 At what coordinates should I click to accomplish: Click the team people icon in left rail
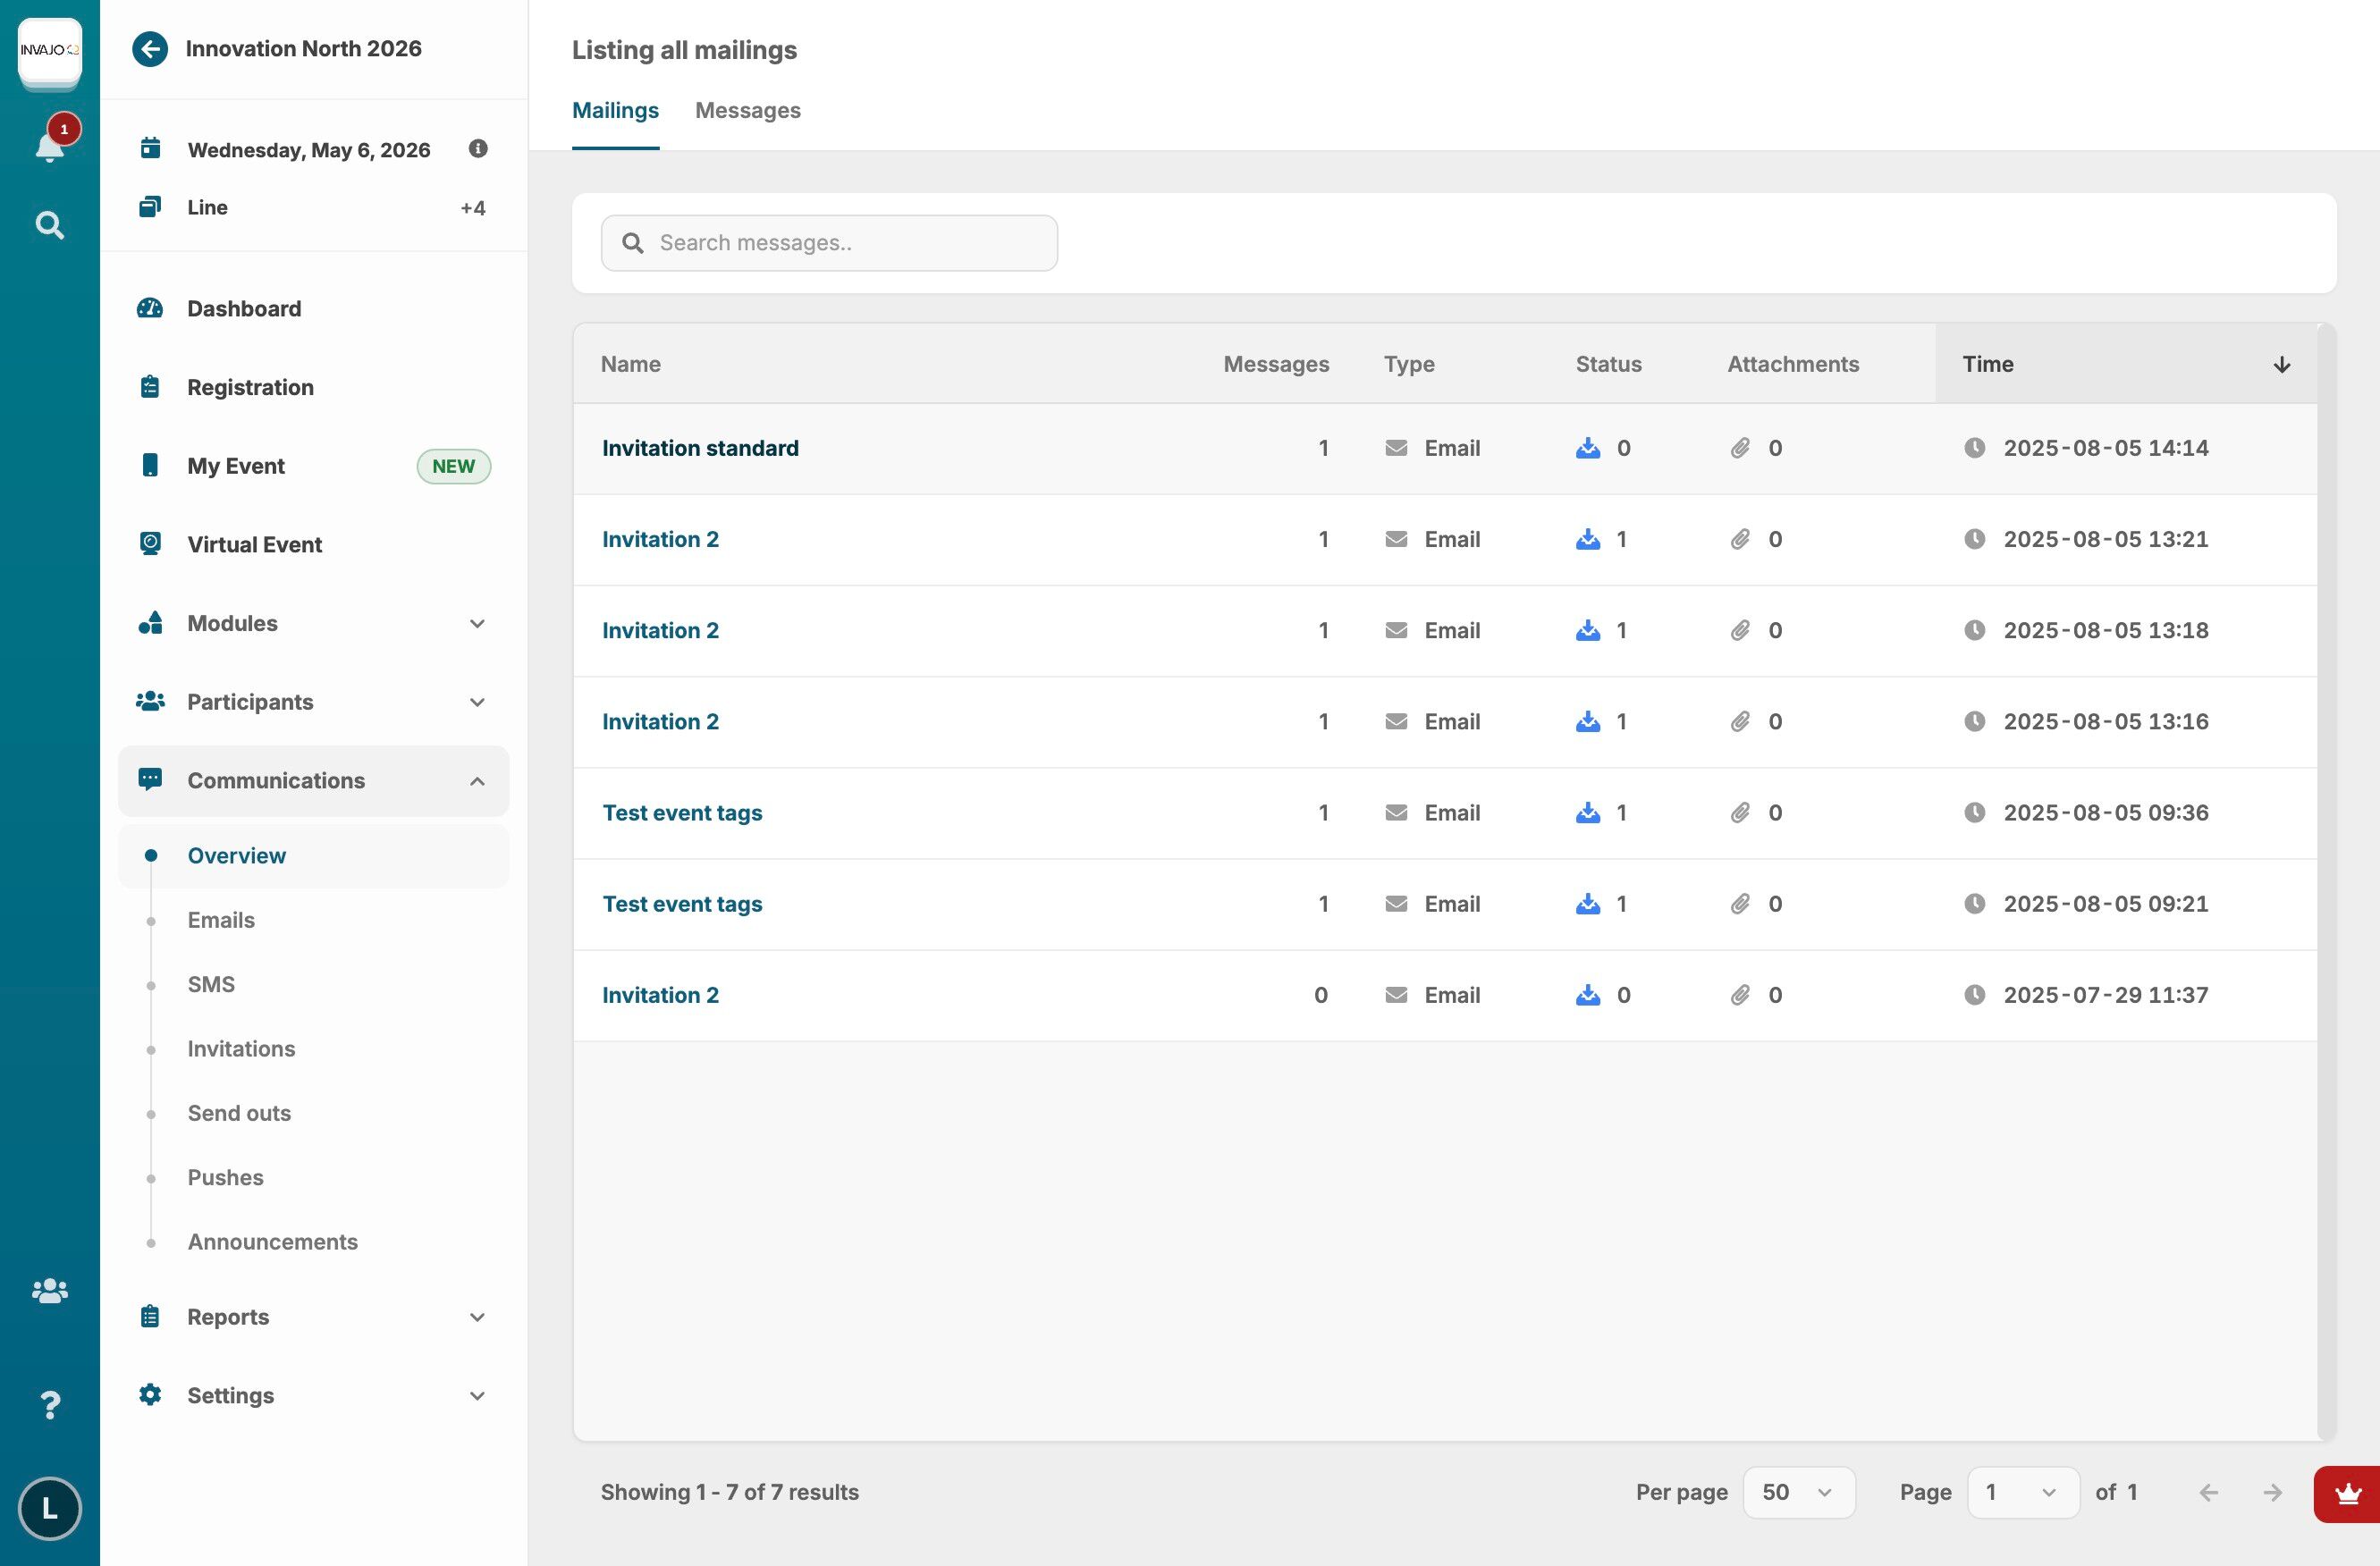49,1291
